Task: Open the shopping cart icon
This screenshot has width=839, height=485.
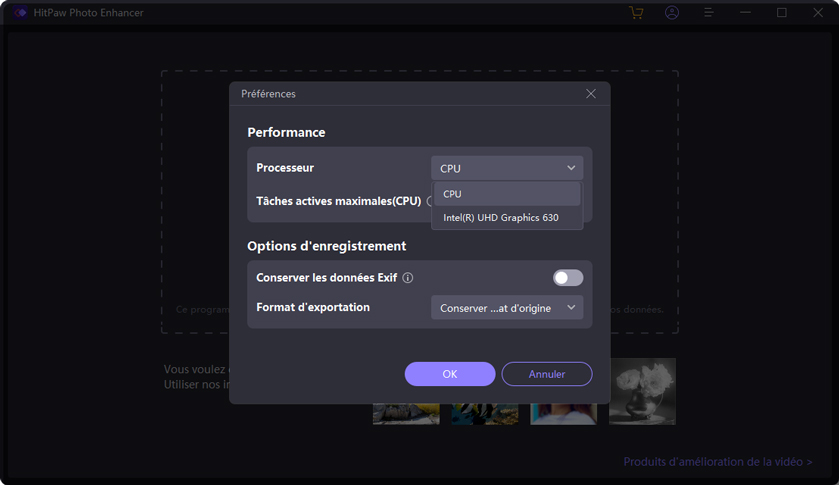Action: point(636,12)
